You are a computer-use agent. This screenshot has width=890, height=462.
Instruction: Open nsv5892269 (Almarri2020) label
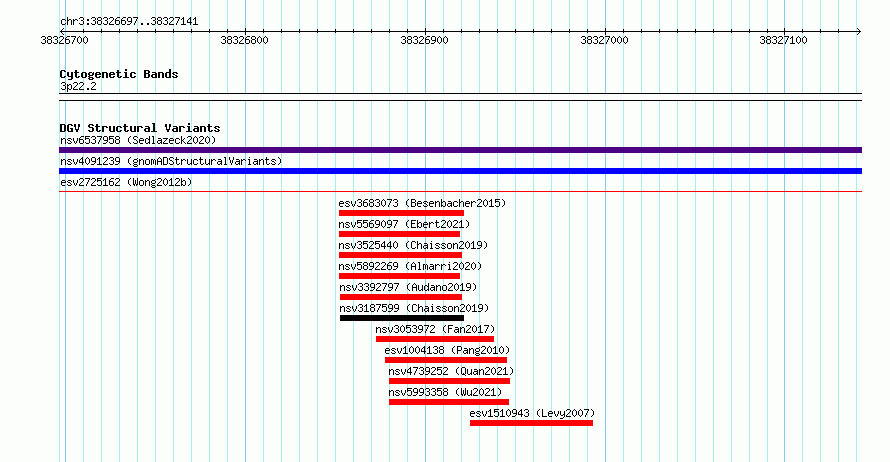point(410,266)
